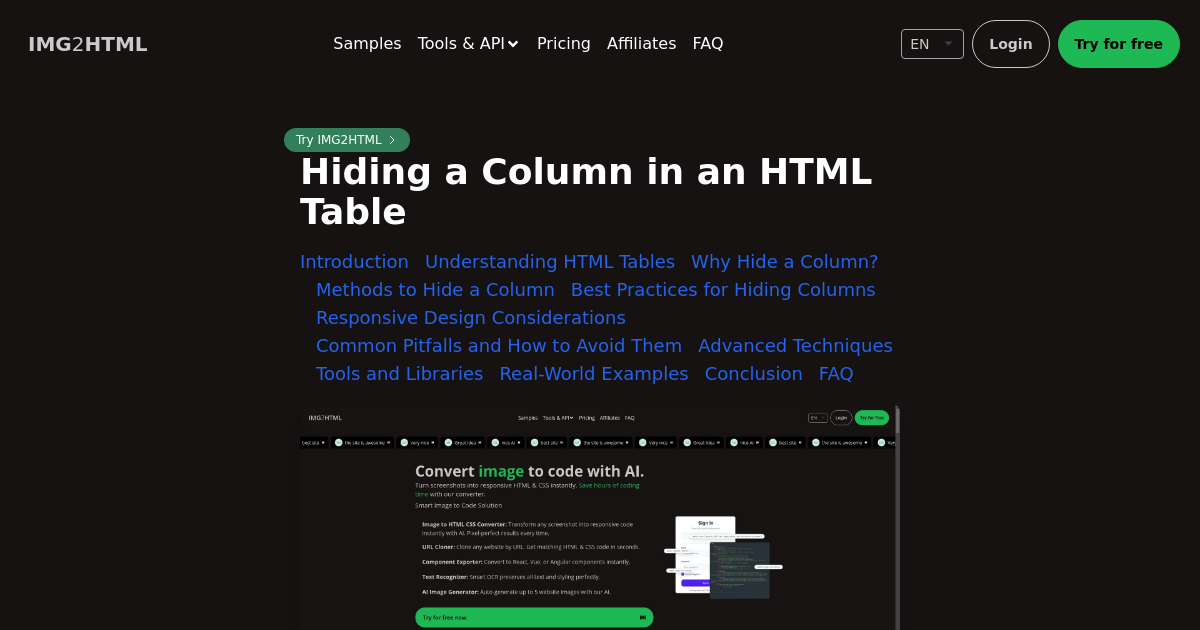Open the Responsive Design Considerations link
This screenshot has height=630, width=1200.
pos(471,318)
